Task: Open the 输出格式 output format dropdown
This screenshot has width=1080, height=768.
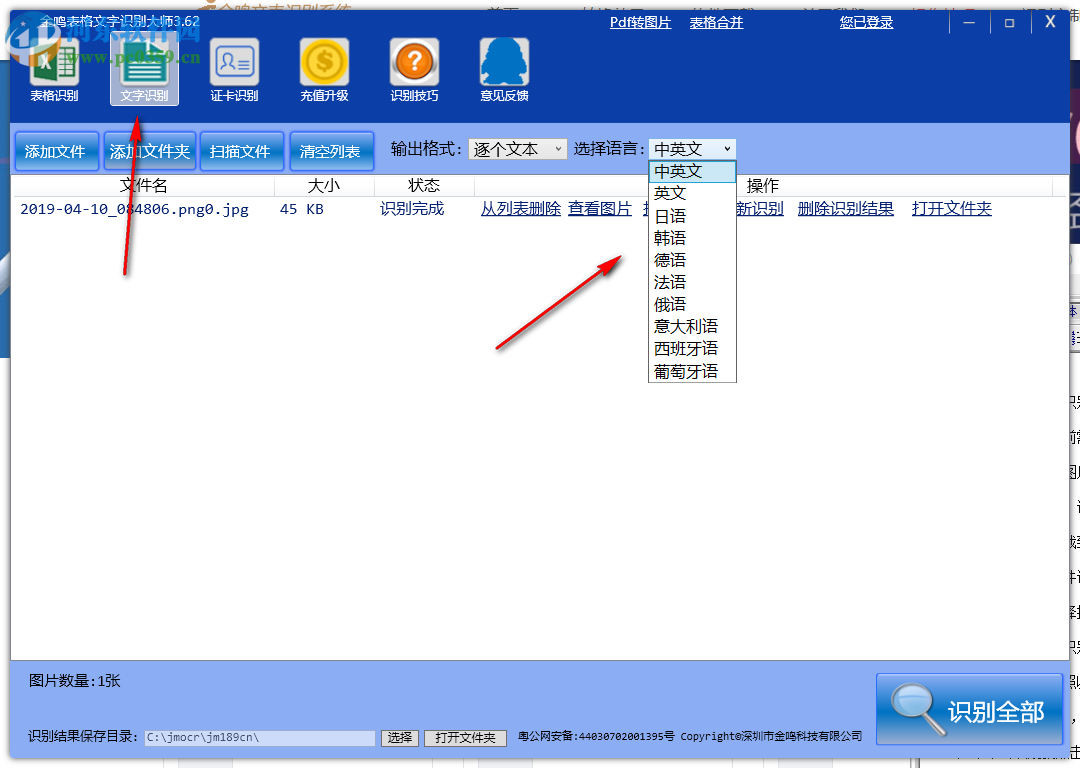Action: [x=517, y=148]
